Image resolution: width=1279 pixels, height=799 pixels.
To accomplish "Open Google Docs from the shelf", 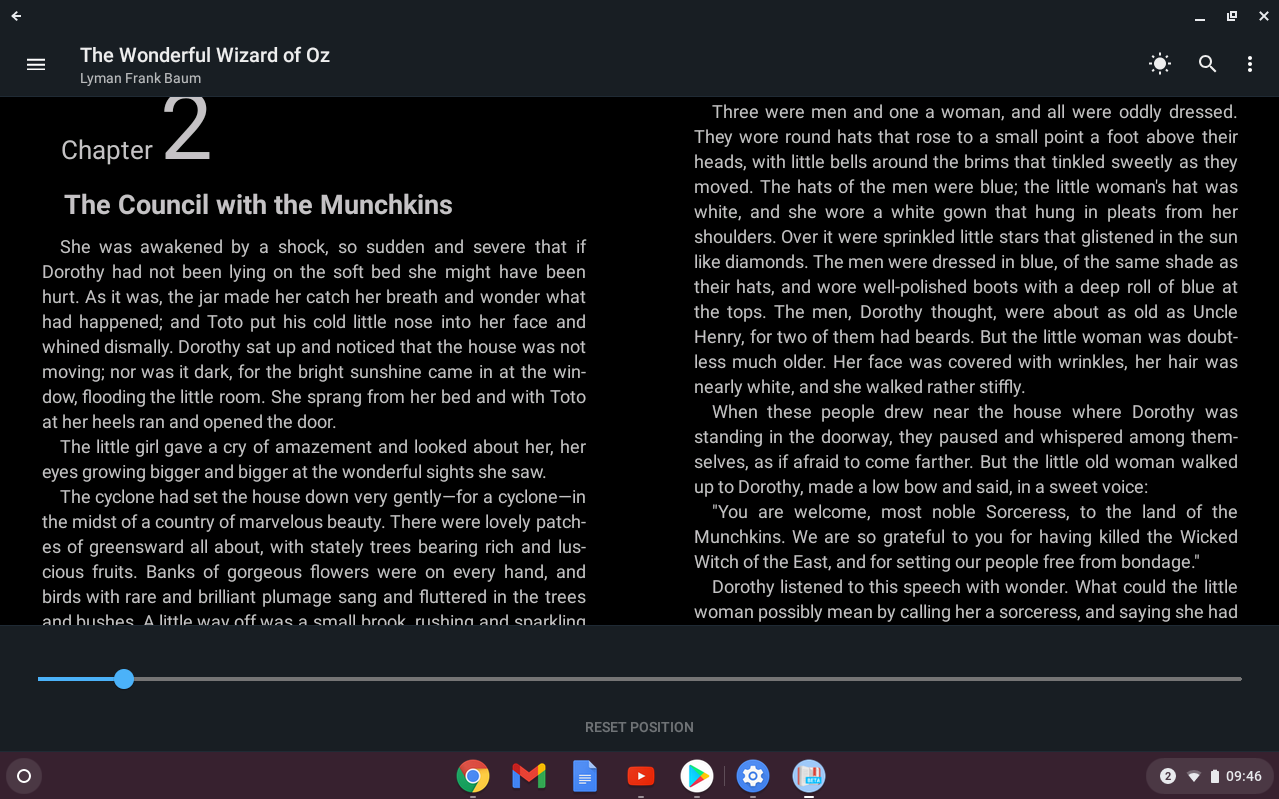I will (x=585, y=776).
